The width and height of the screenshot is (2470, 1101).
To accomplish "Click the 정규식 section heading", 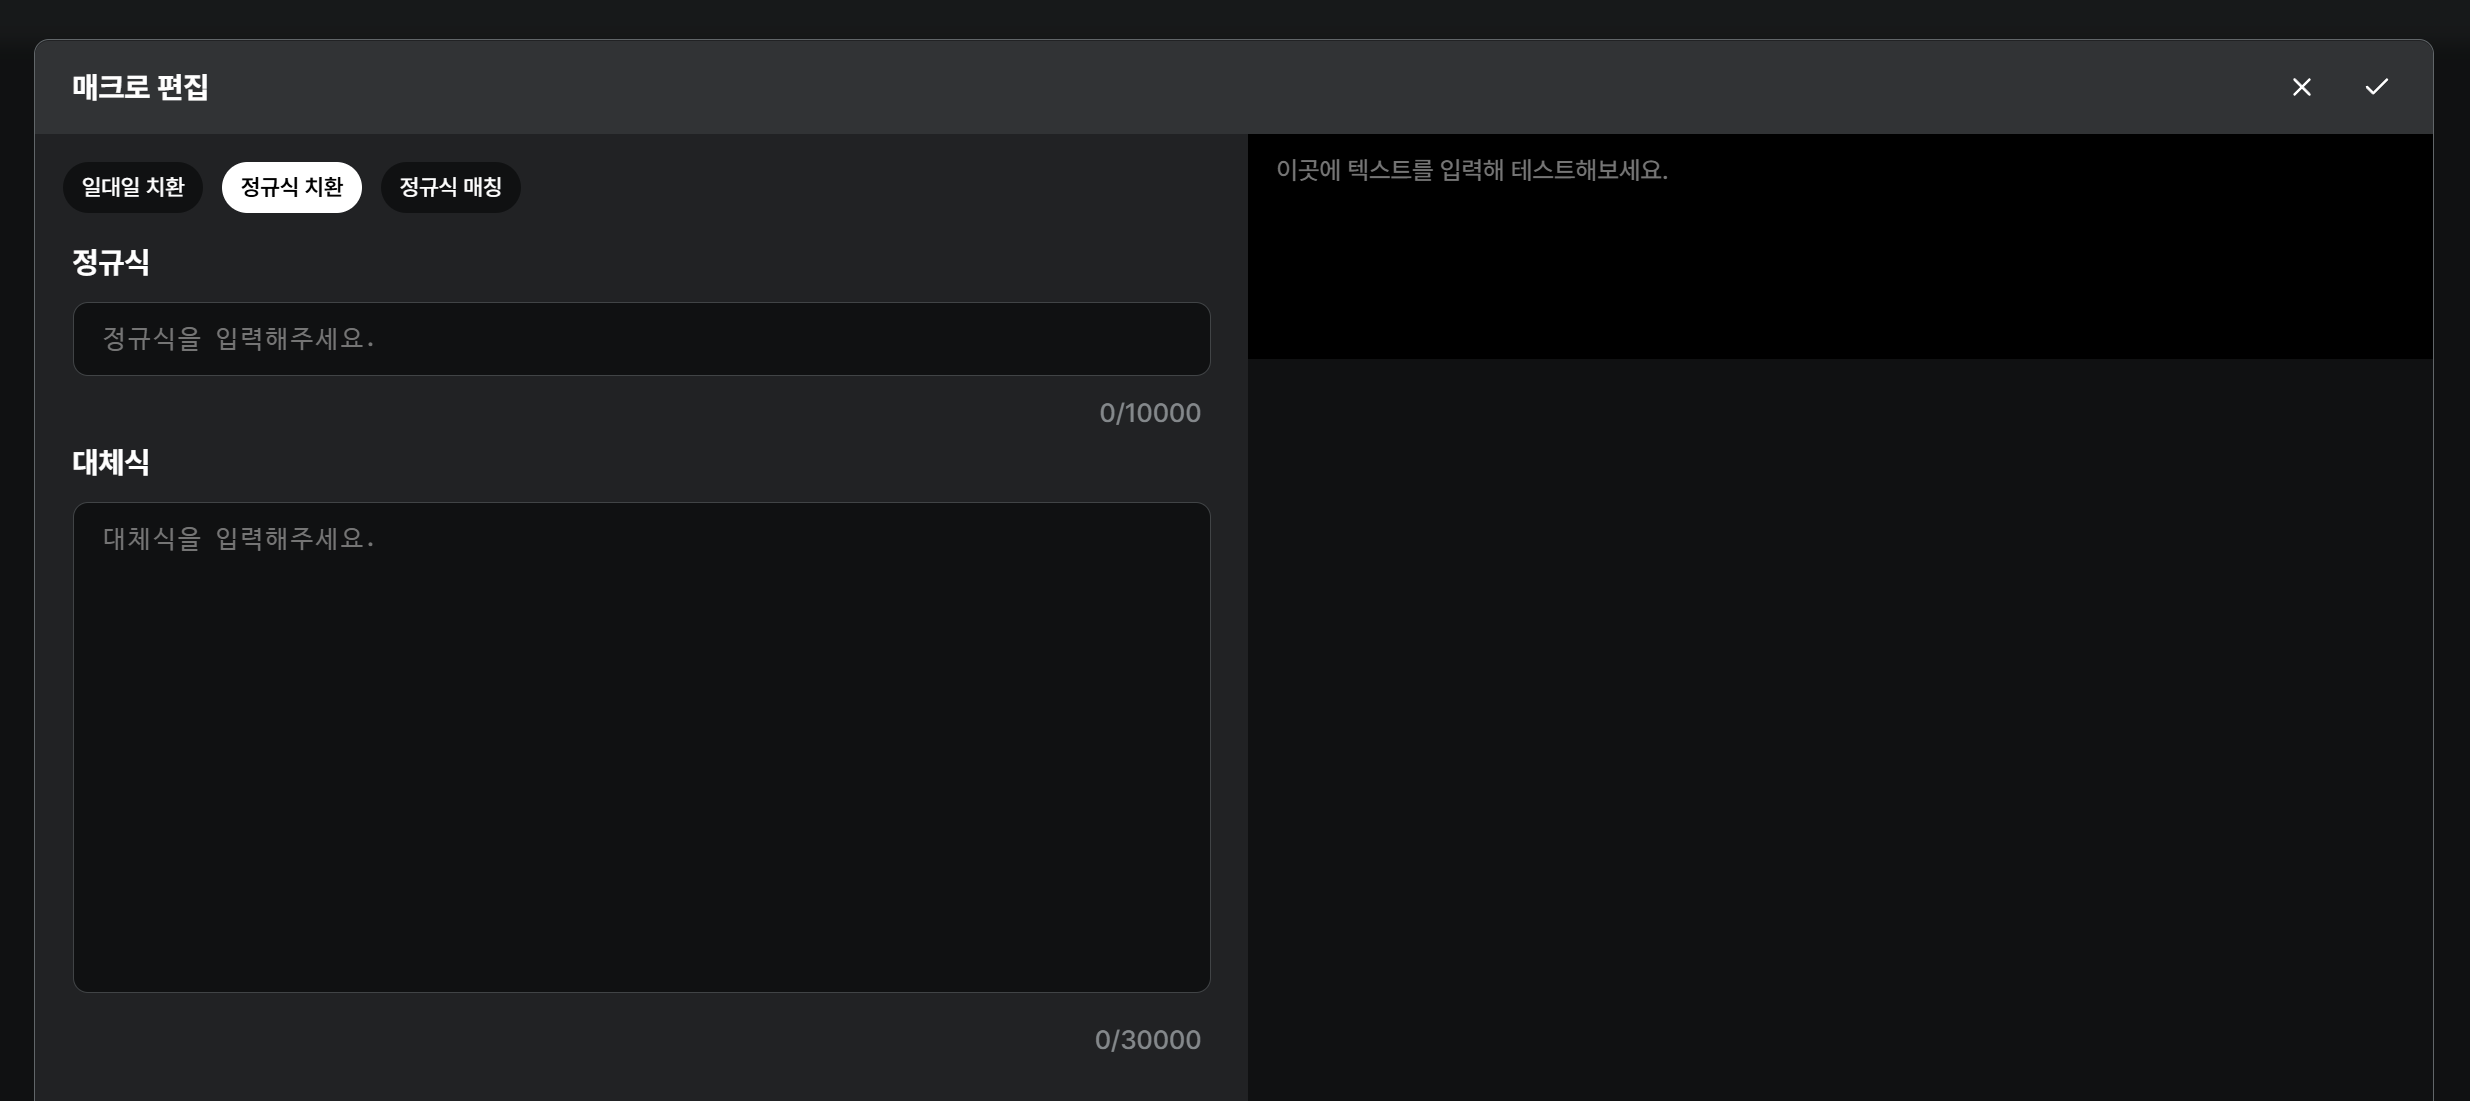I will coord(111,263).
